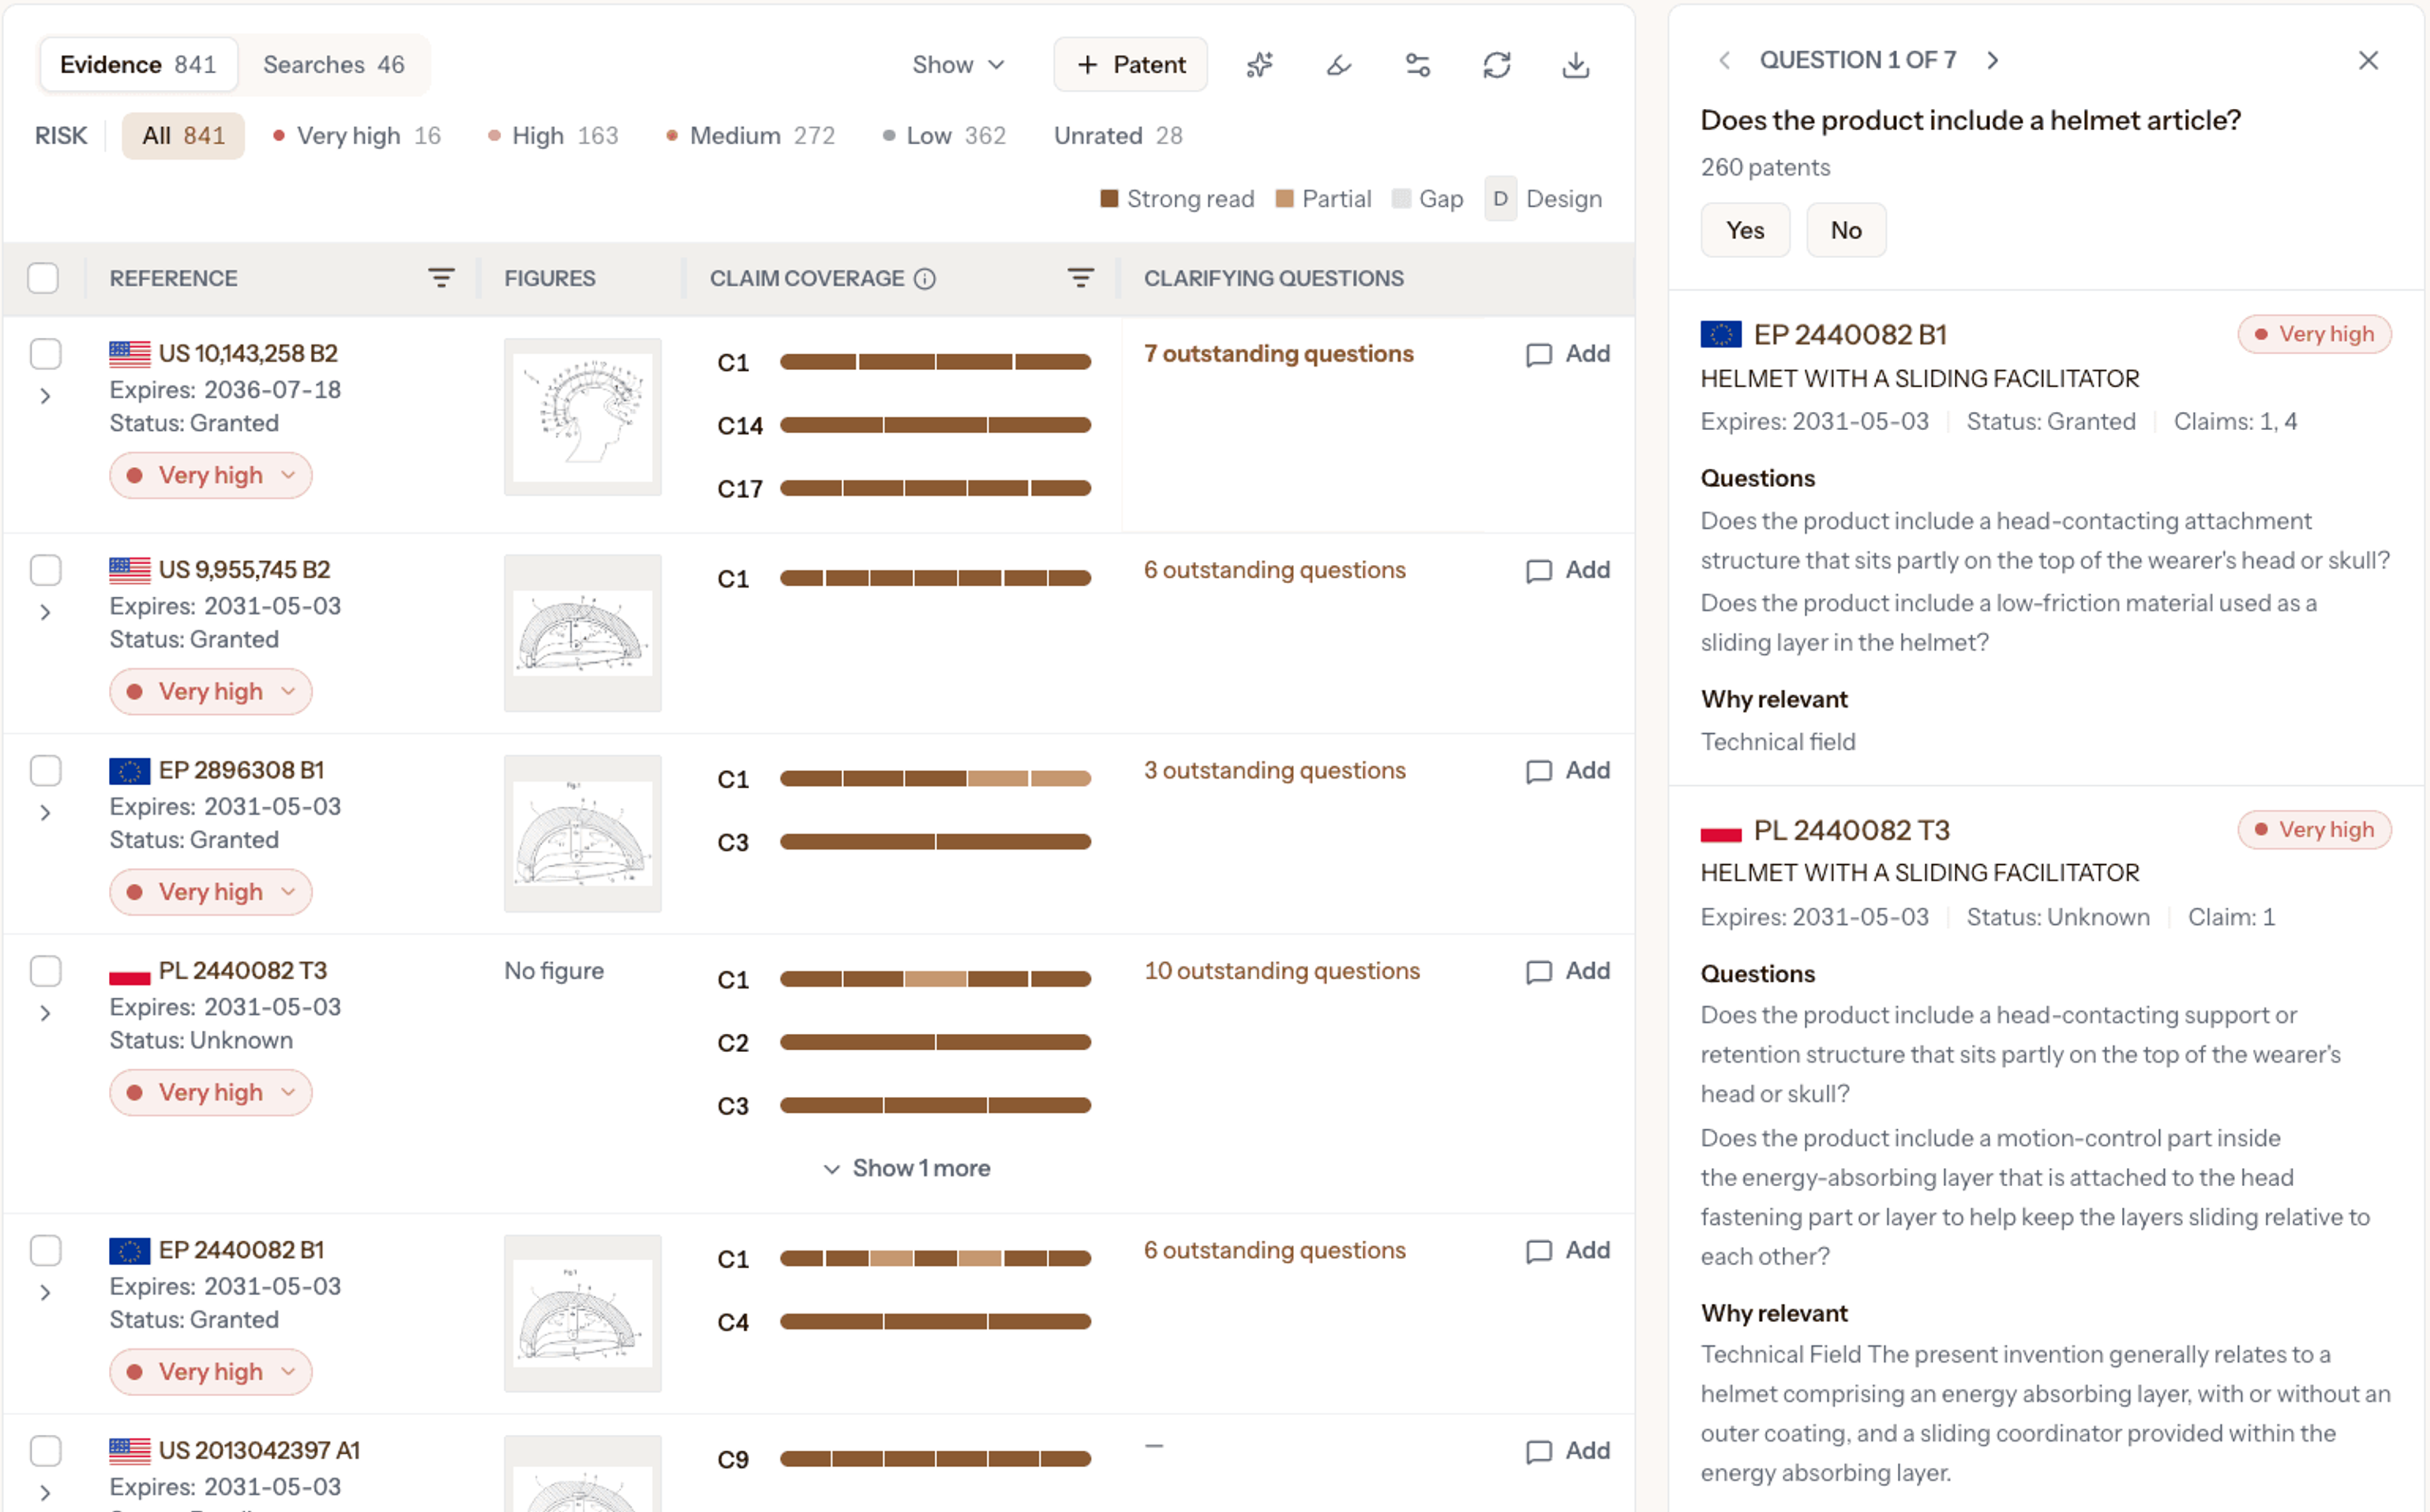The width and height of the screenshot is (2430, 1512).
Task: Open the Reference column filter icon
Action: coord(441,278)
